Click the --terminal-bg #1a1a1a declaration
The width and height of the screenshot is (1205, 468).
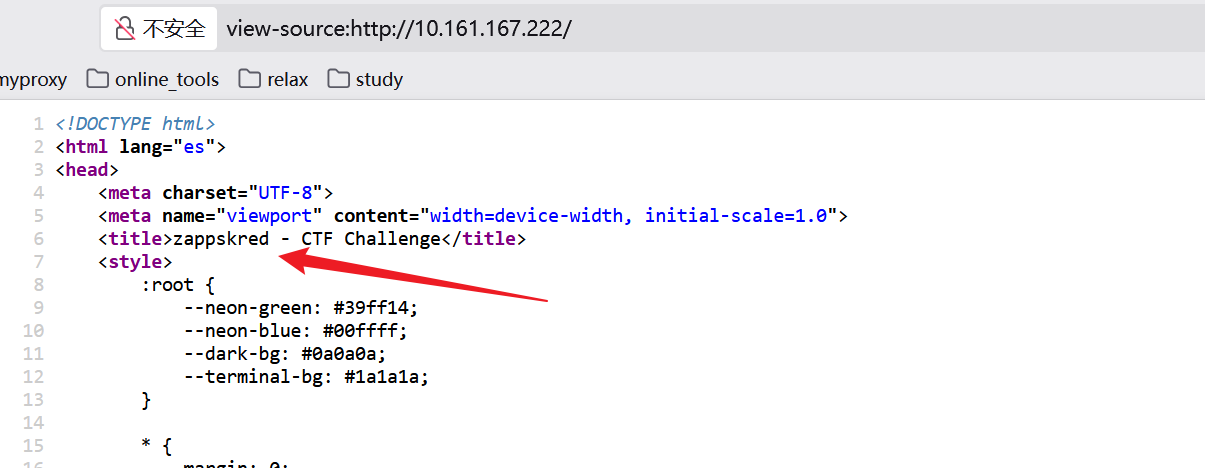[307, 377]
